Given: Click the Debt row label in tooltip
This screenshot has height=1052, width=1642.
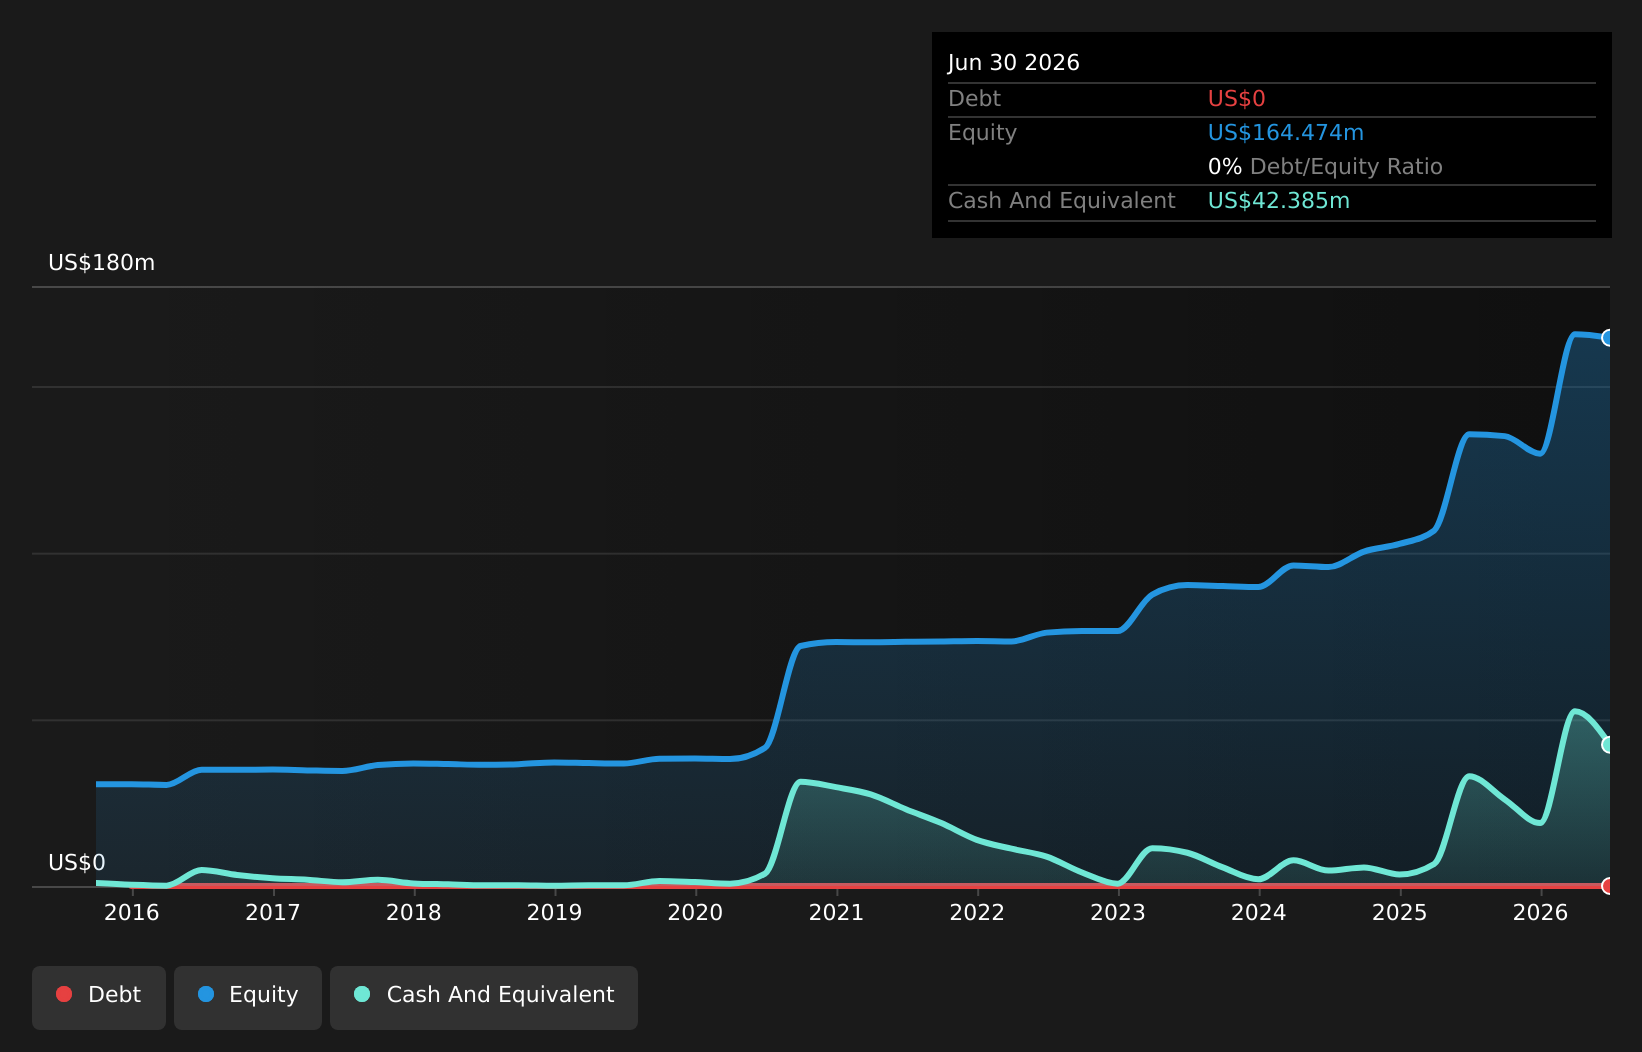Looking at the screenshot, I should pos(974,99).
